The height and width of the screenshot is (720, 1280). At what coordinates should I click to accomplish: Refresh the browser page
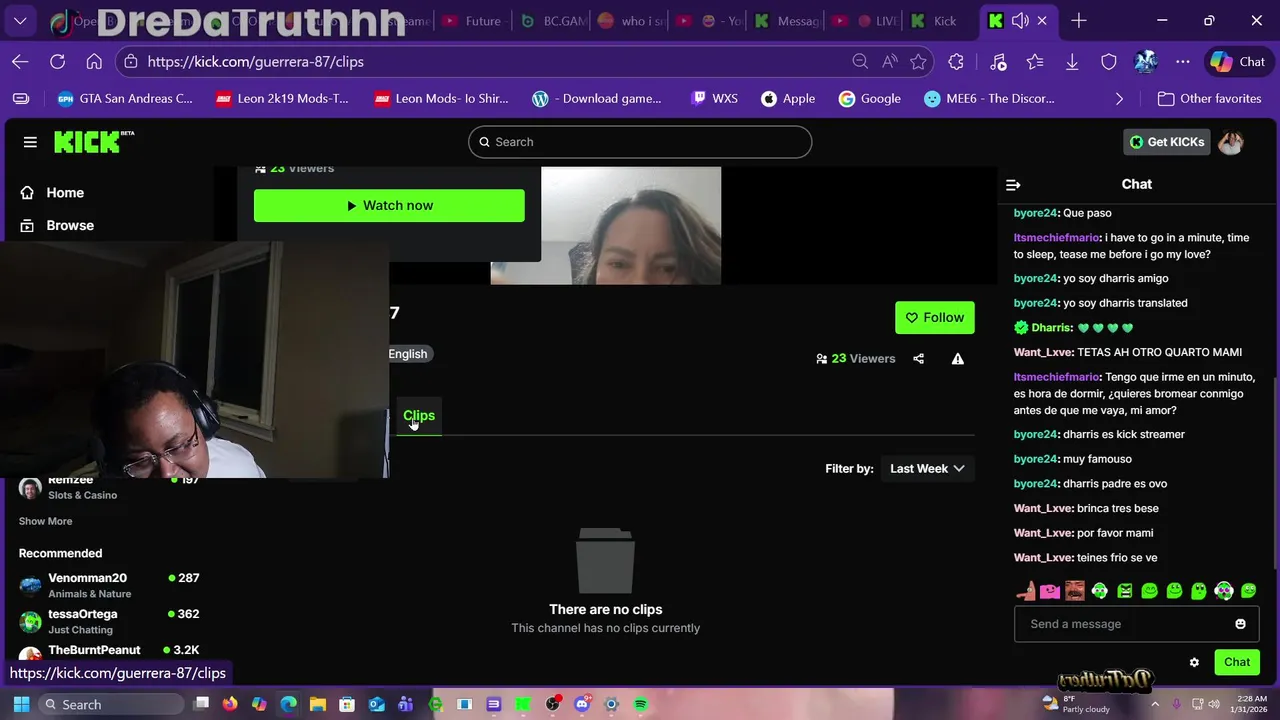(57, 62)
